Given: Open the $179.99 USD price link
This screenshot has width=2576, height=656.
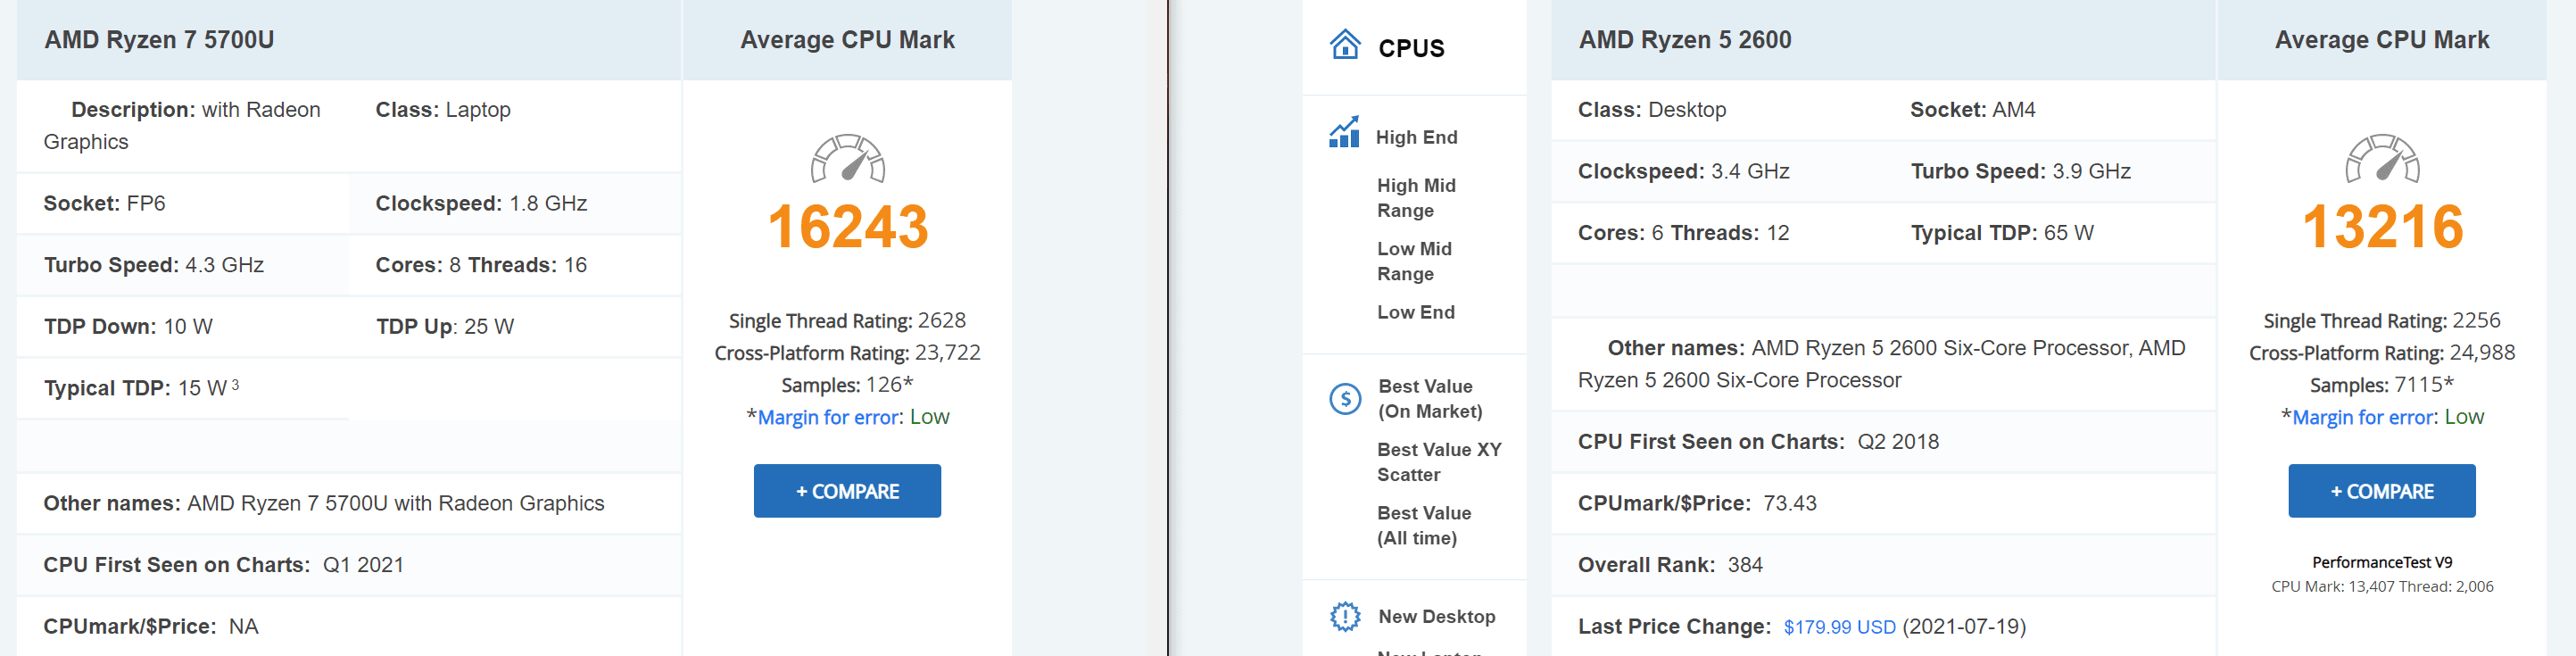Looking at the screenshot, I should 1839,627.
